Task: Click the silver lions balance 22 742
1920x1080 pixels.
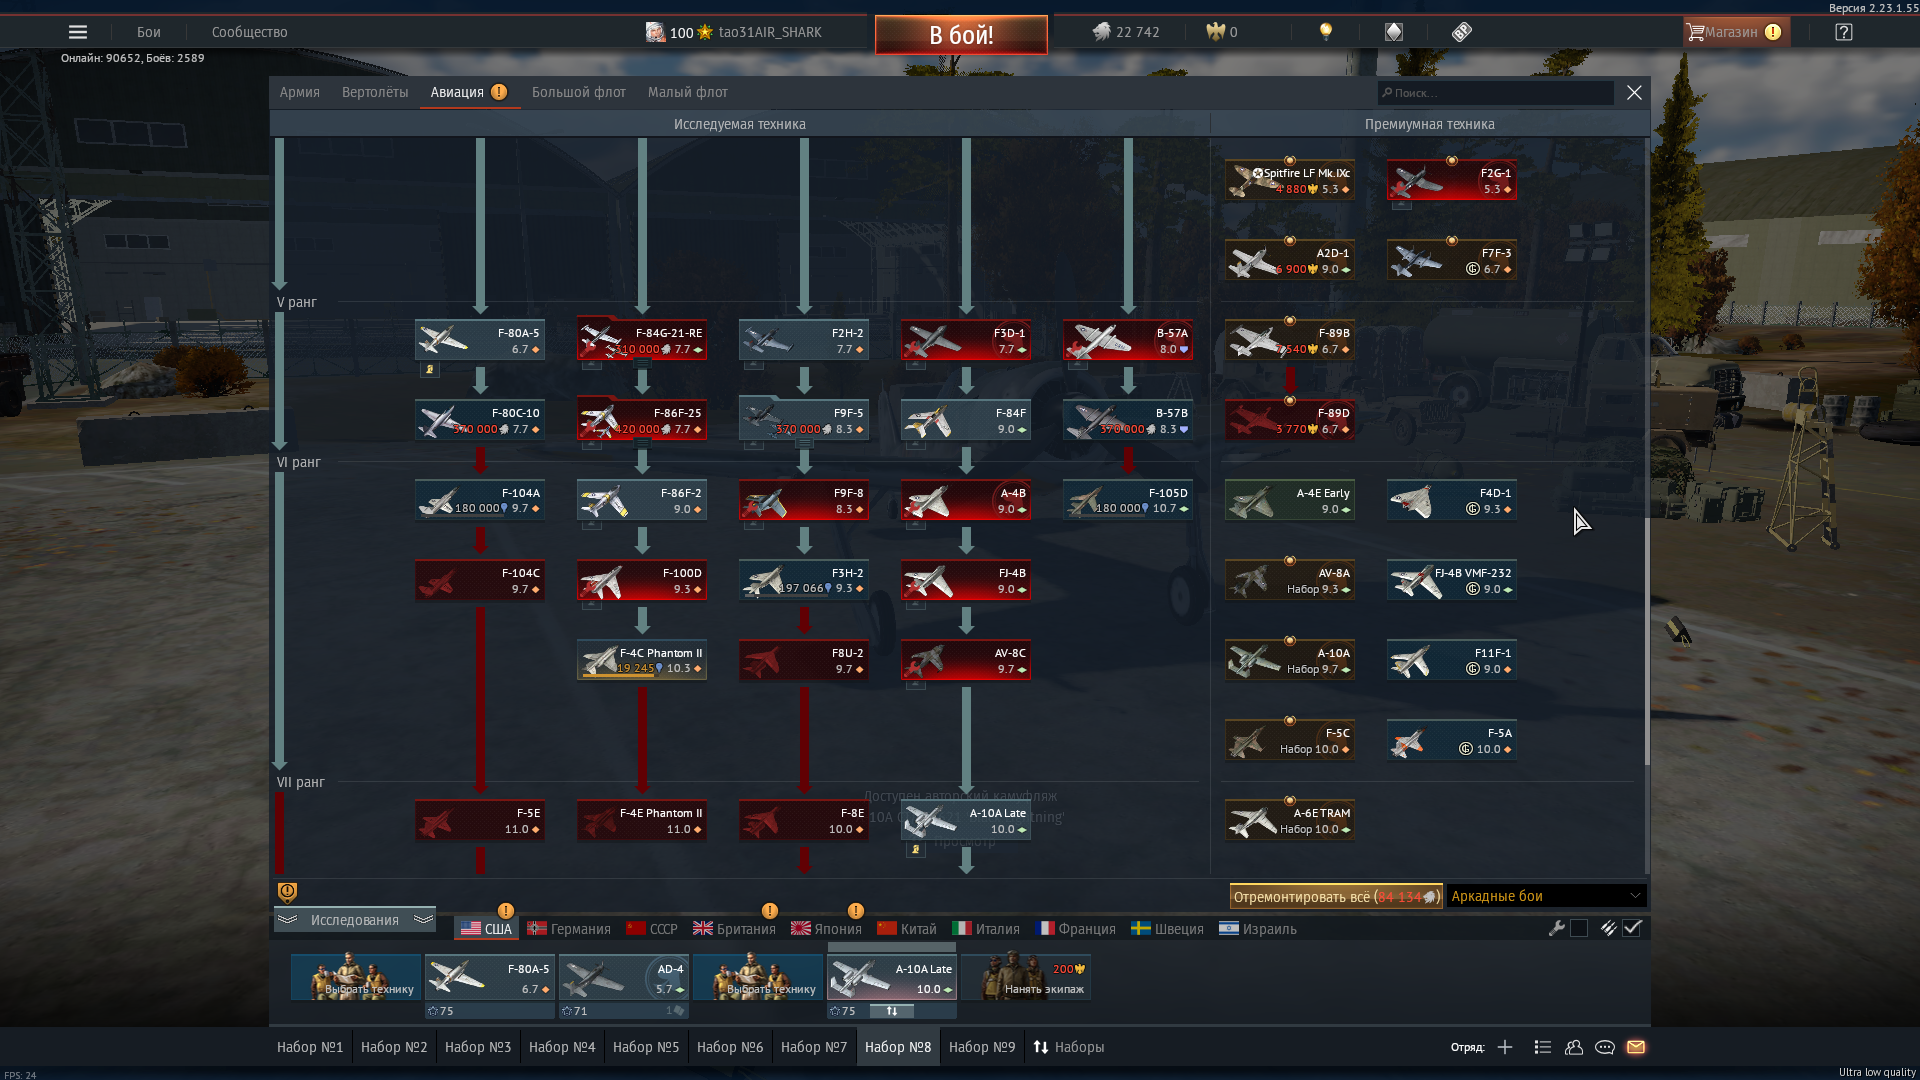Action: [x=1126, y=32]
